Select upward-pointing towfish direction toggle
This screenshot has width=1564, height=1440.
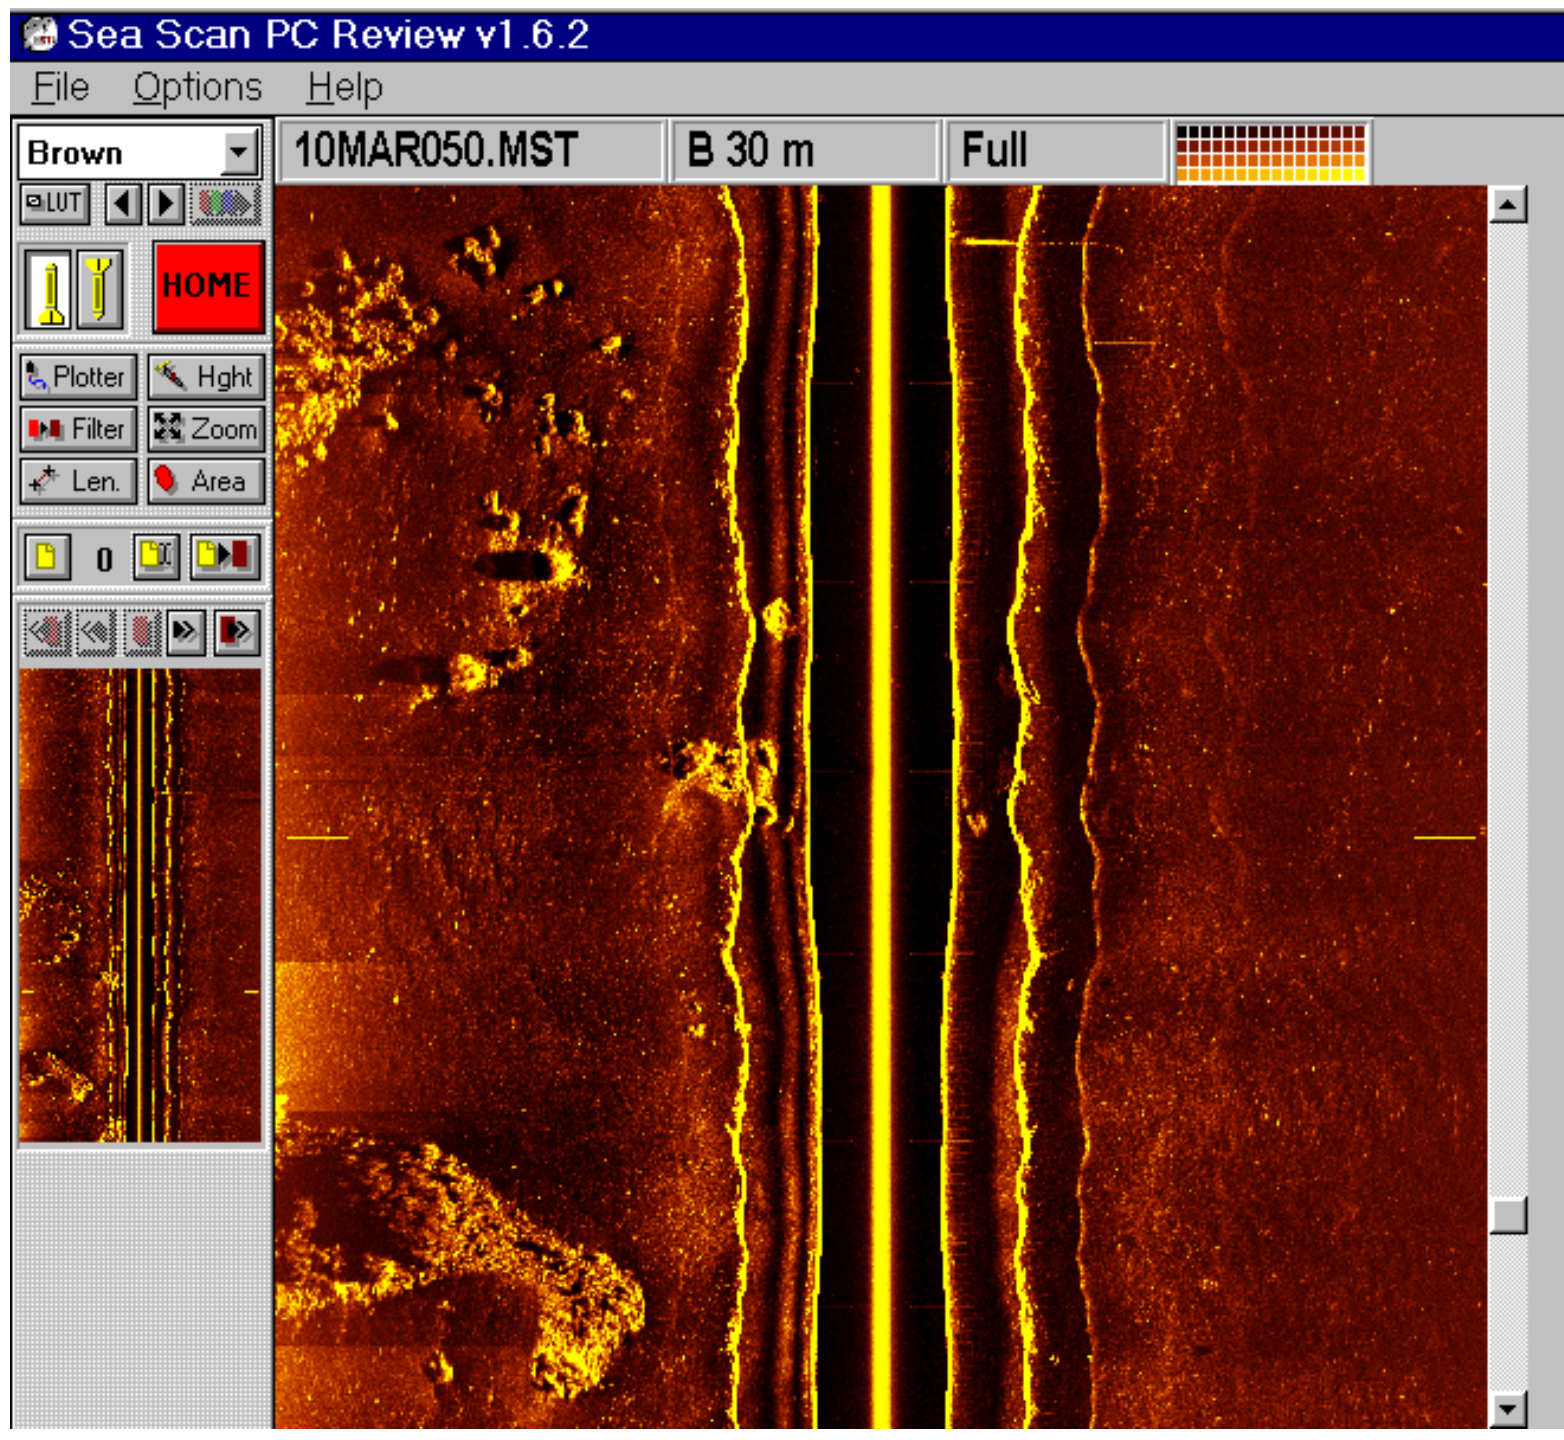(48, 290)
